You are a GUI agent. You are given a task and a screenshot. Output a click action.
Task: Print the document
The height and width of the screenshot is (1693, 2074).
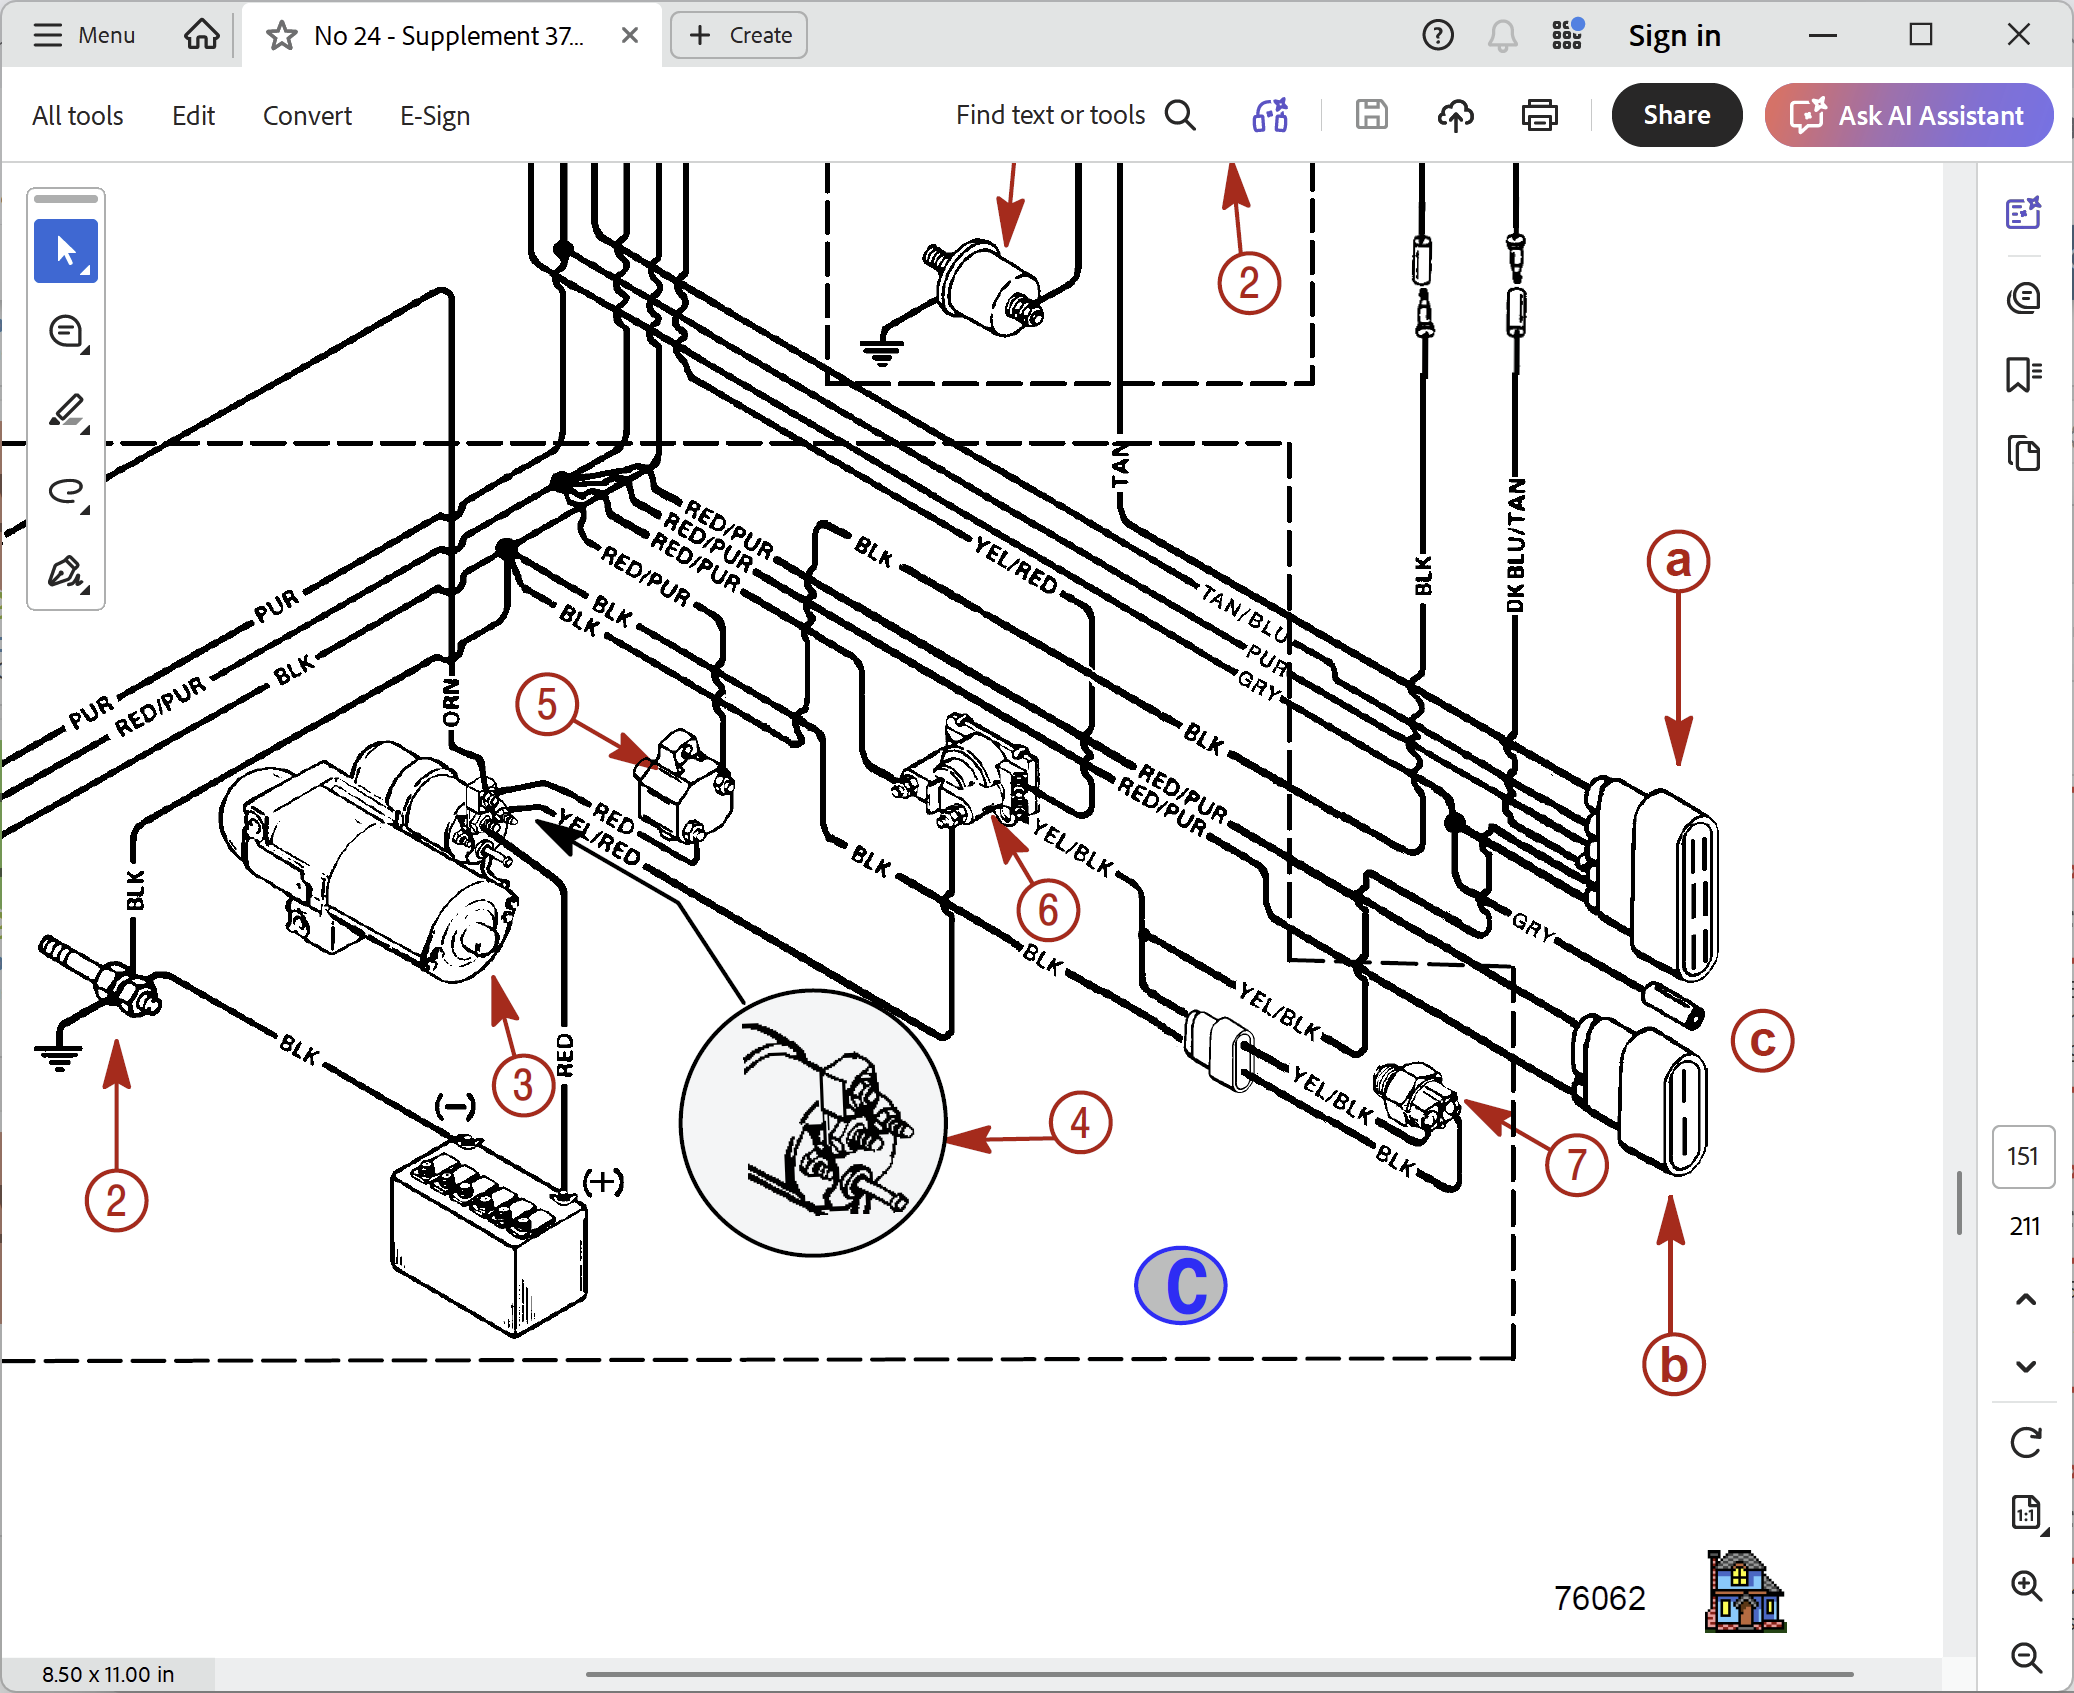click(1540, 115)
